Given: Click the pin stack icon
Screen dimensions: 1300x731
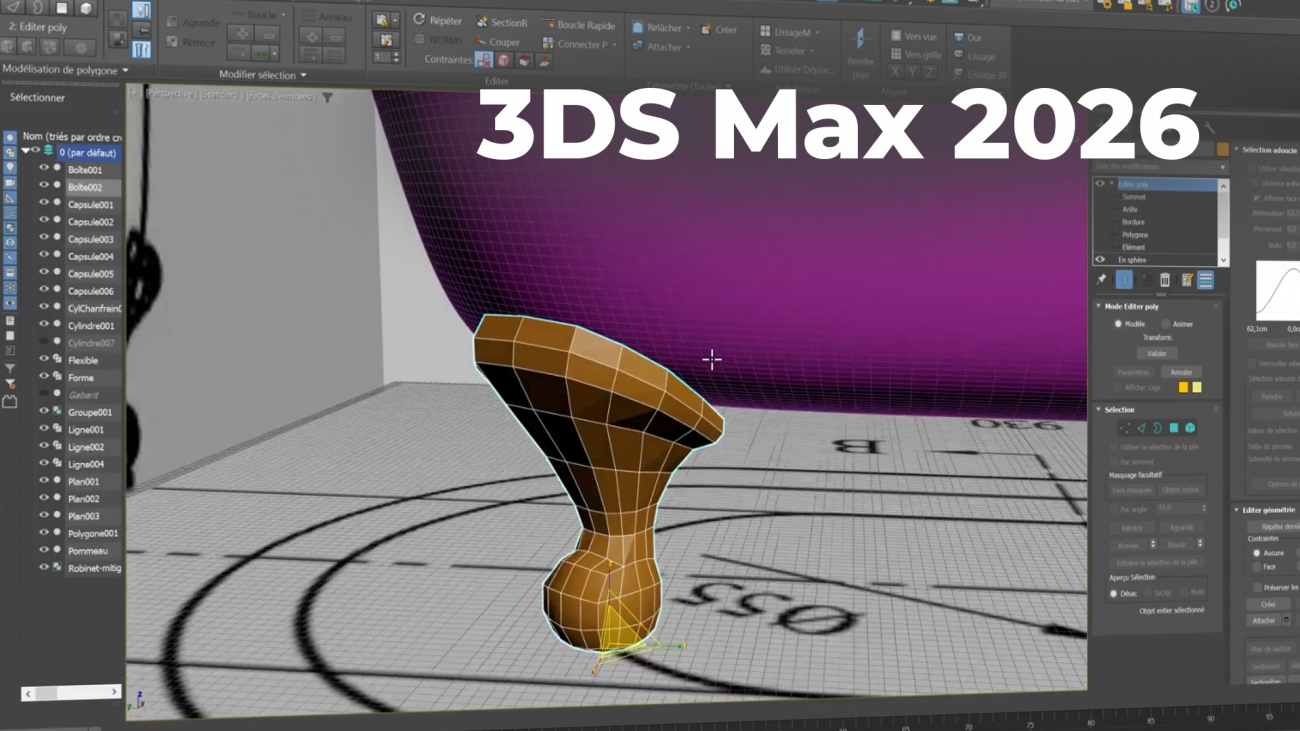Looking at the screenshot, I should coord(1102,280).
